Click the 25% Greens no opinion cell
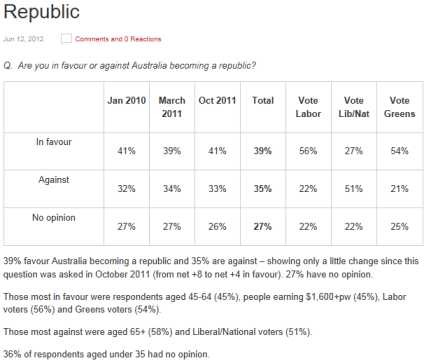Viewport: 431px width, 363px height. coord(400,227)
